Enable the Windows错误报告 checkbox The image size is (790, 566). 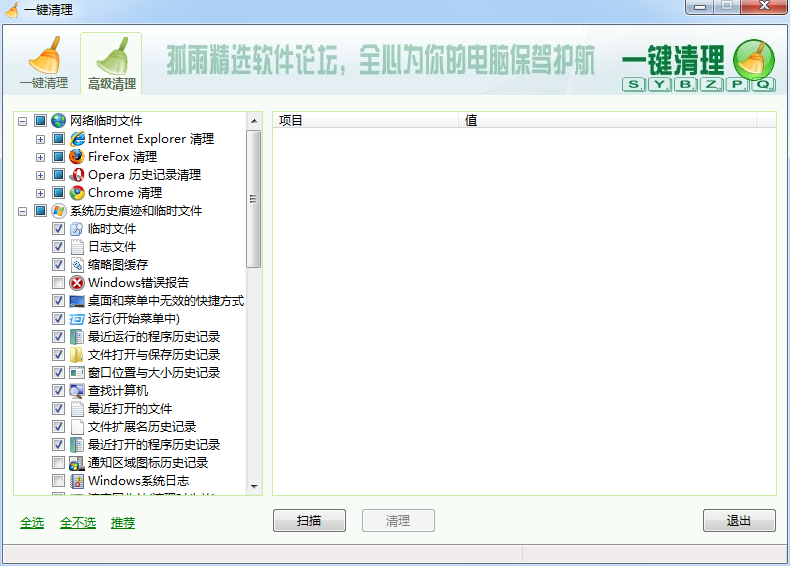58,283
